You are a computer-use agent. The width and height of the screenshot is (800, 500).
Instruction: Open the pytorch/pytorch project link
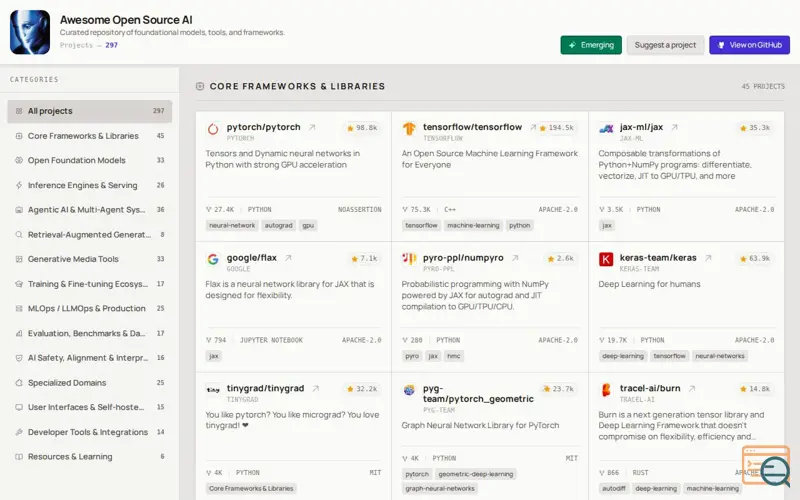tap(263, 127)
